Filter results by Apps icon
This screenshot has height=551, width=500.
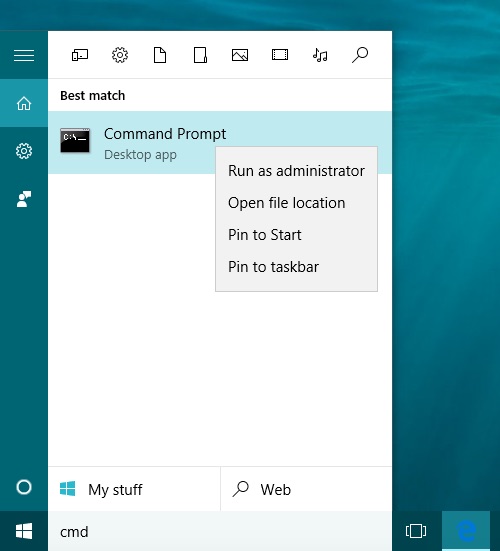[x=80, y=55]
